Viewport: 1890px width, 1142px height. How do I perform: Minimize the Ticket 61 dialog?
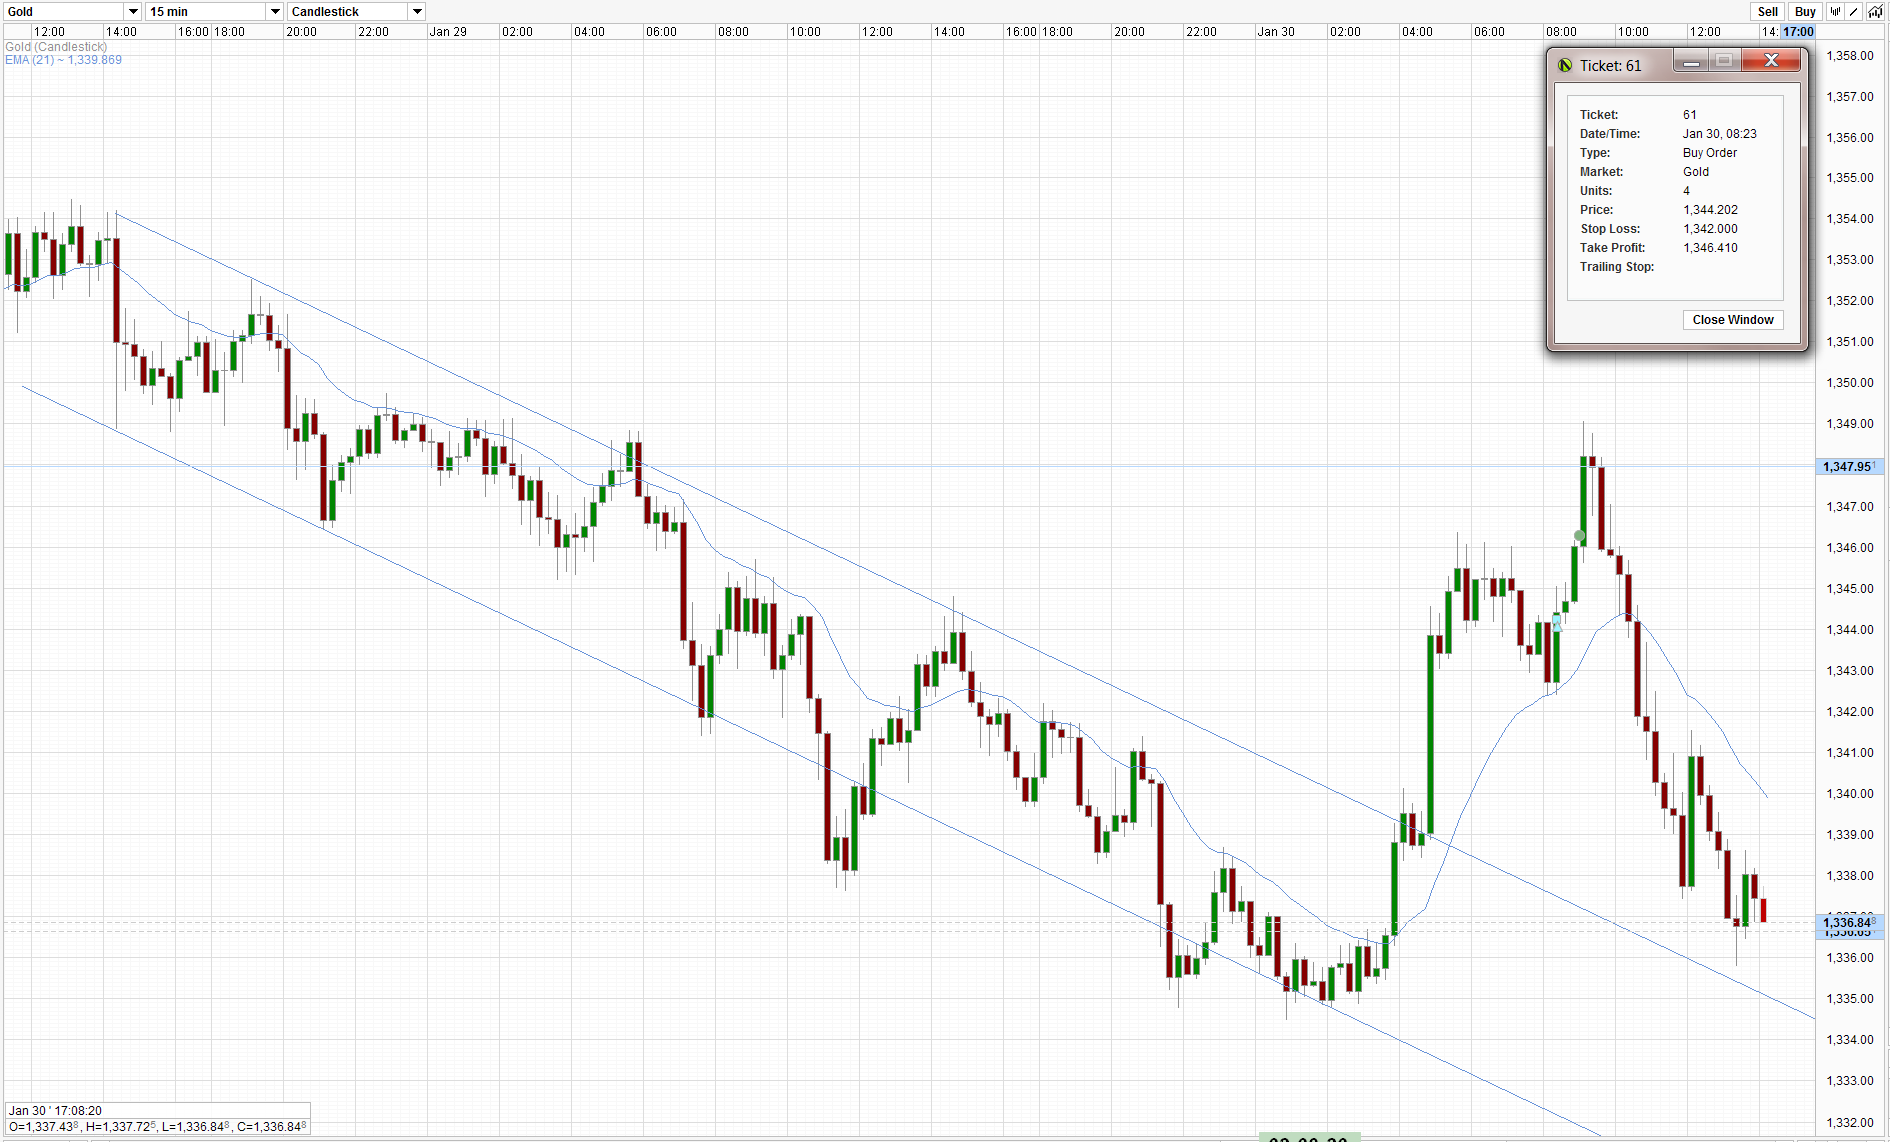pos(1691,62)
